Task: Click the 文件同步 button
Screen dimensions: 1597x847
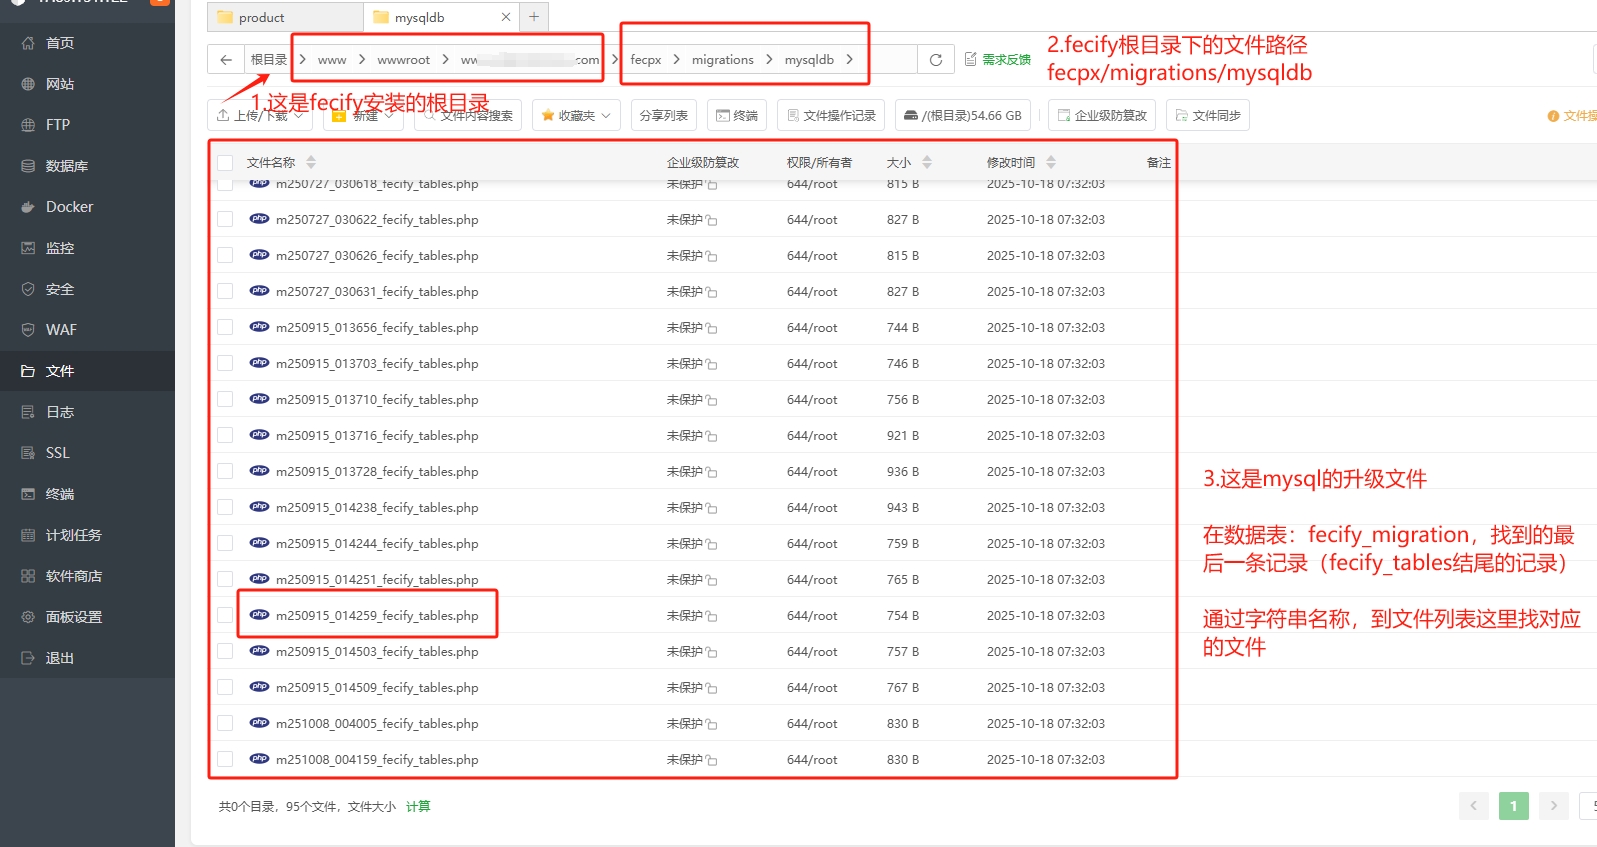Action: [x=1207, y=116]
